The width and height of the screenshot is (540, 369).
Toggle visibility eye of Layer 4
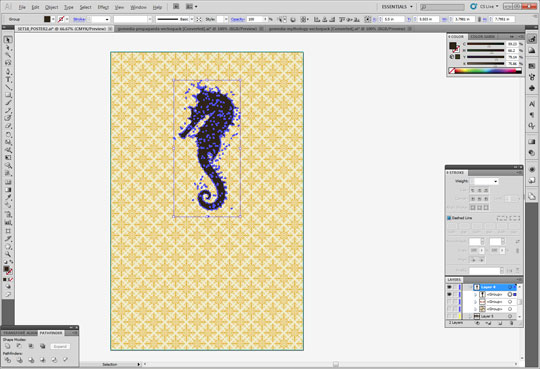click(x=449, y=287)
